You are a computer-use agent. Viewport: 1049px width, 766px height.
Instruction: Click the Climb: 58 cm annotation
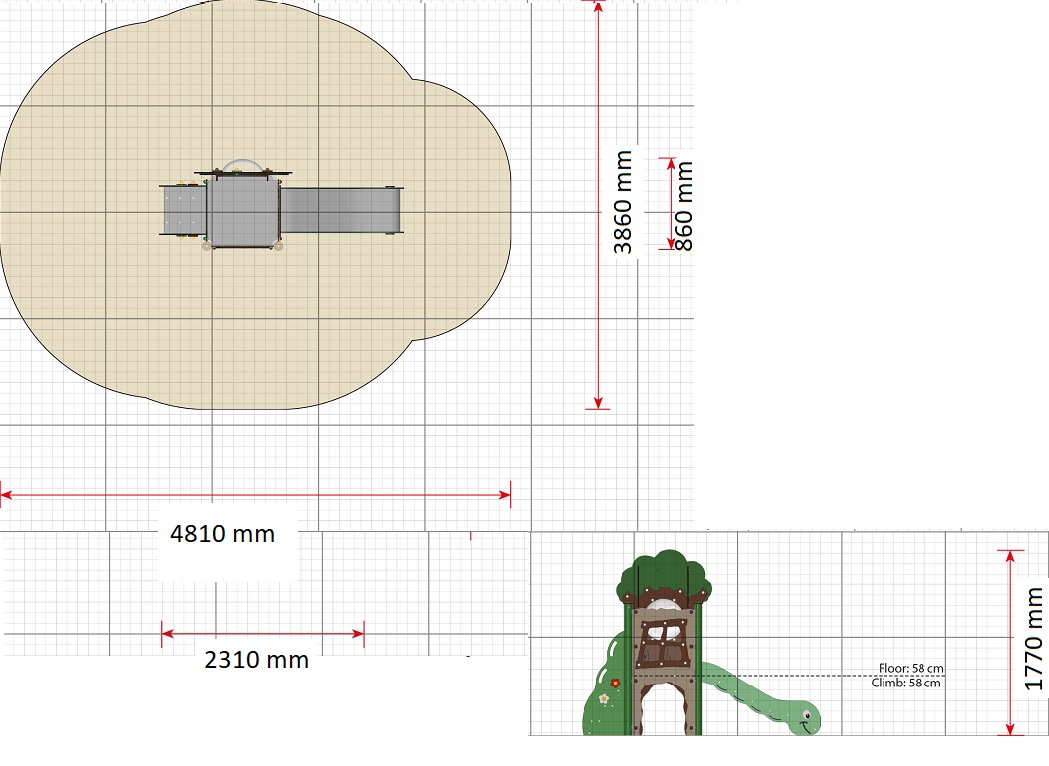pyautogui.click(x=906, y=683)
